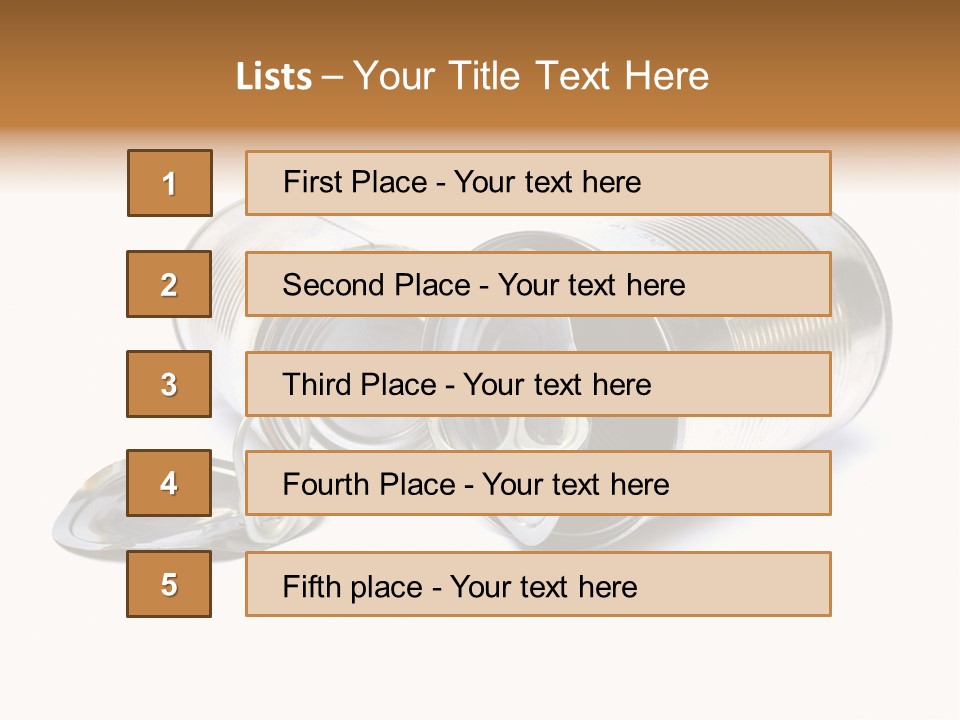Click 'Your text here' in the Fifth row
This screenshot has width=960, height=720.
coord(543,586)
